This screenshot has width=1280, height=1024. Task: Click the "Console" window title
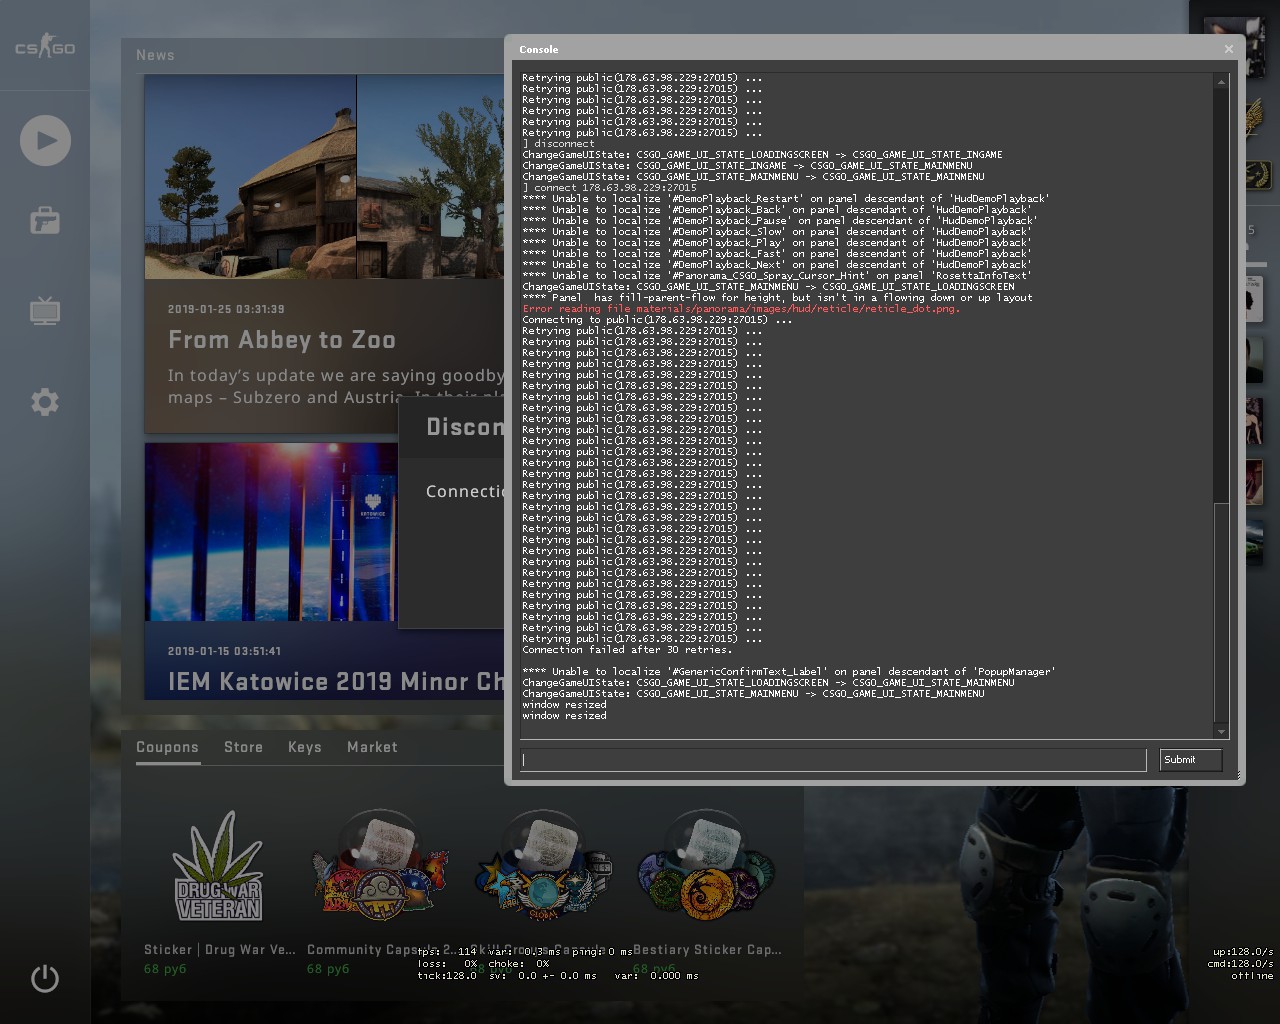(x=539, y=49)
